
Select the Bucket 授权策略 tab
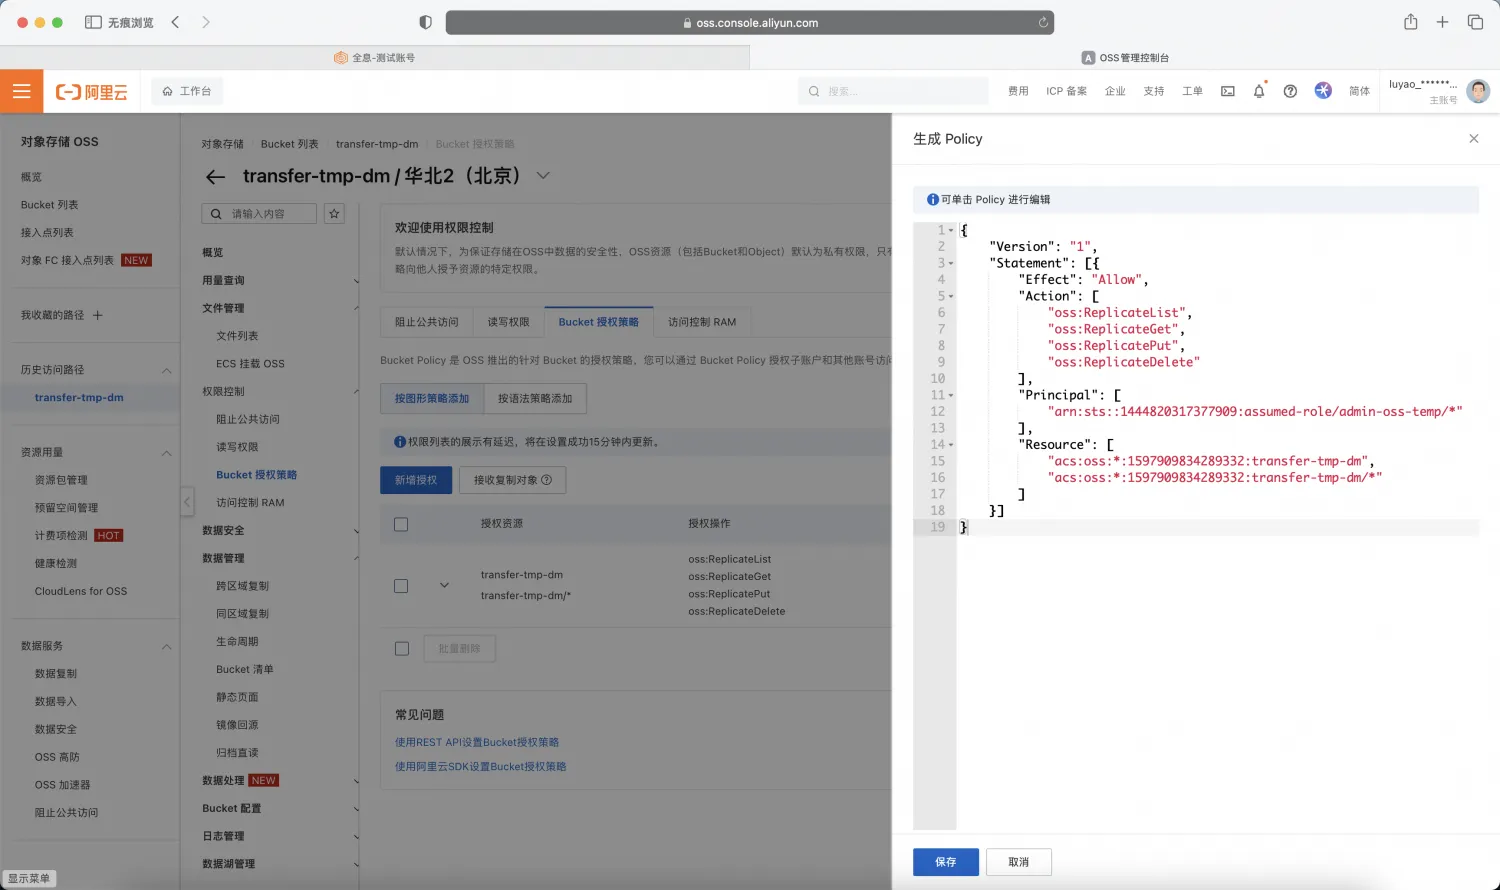598,322
